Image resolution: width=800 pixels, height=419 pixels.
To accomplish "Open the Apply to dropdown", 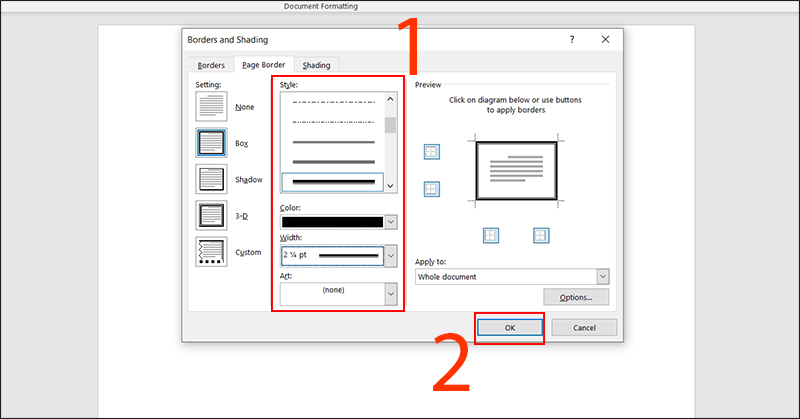I will tap(603, 277).
